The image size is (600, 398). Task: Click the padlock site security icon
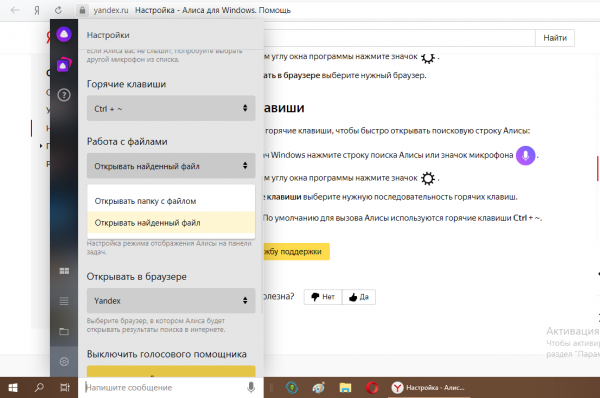point(83,10)
